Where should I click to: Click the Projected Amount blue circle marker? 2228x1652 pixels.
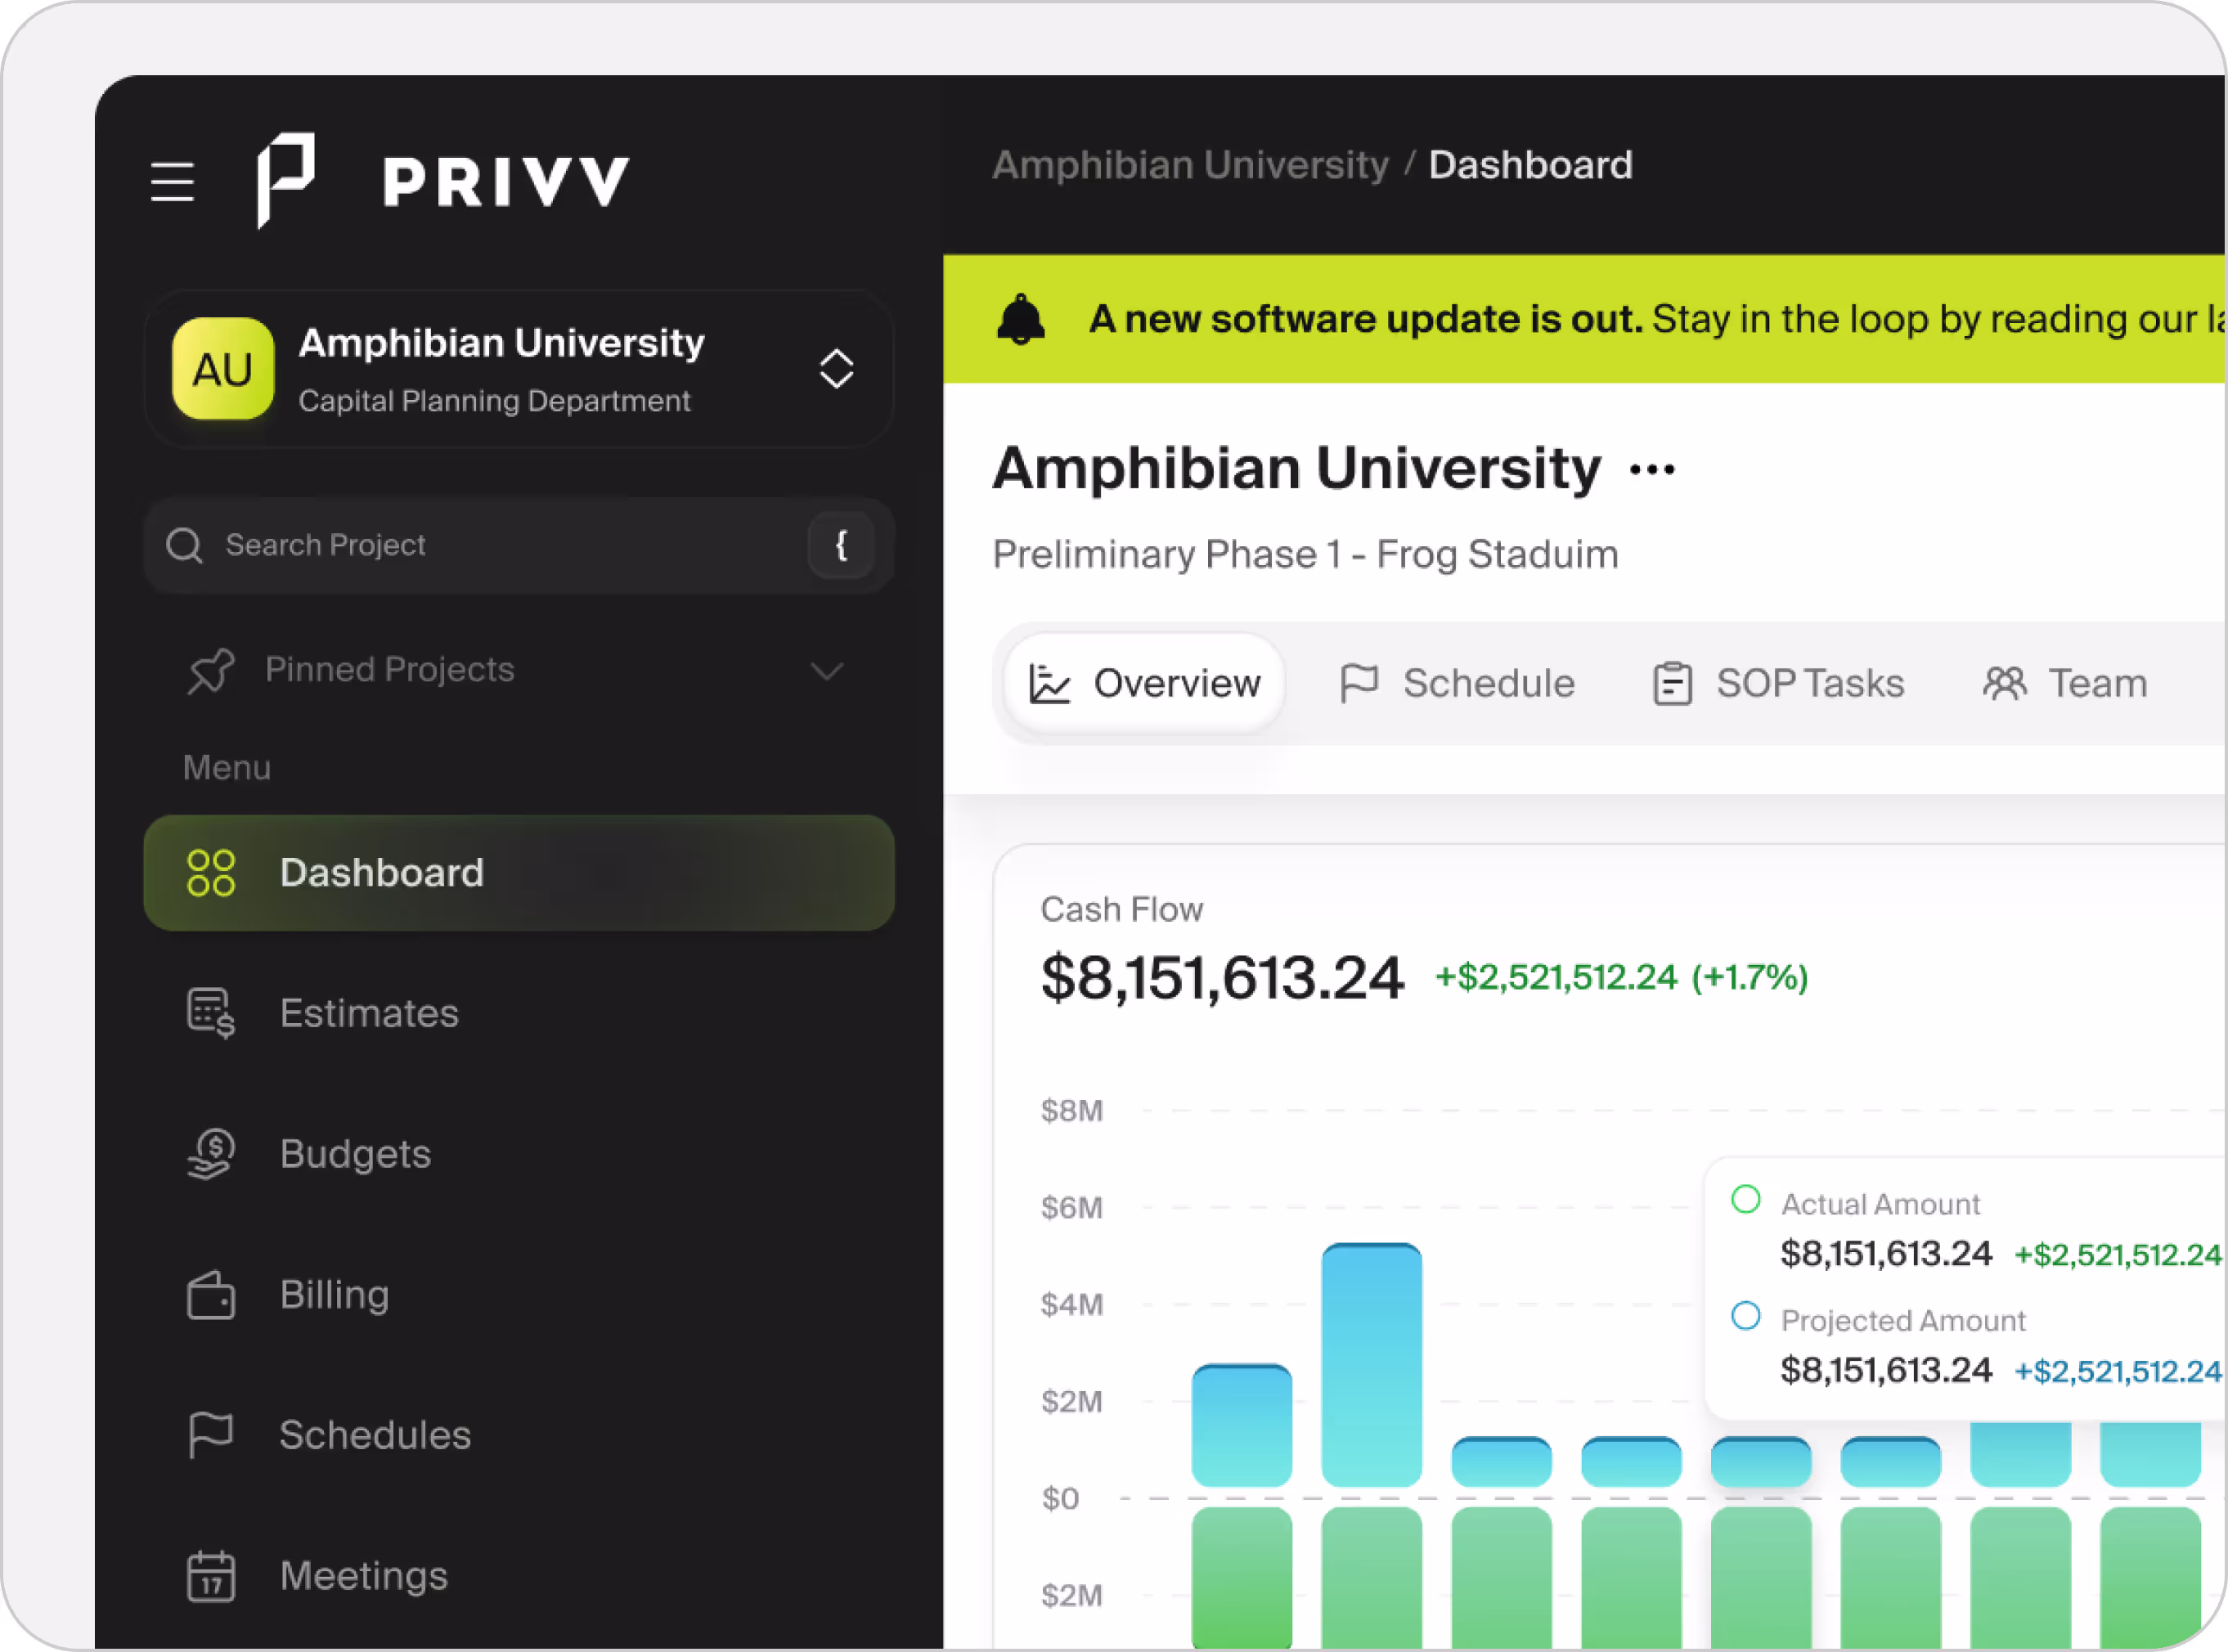click(1745, 1316)
